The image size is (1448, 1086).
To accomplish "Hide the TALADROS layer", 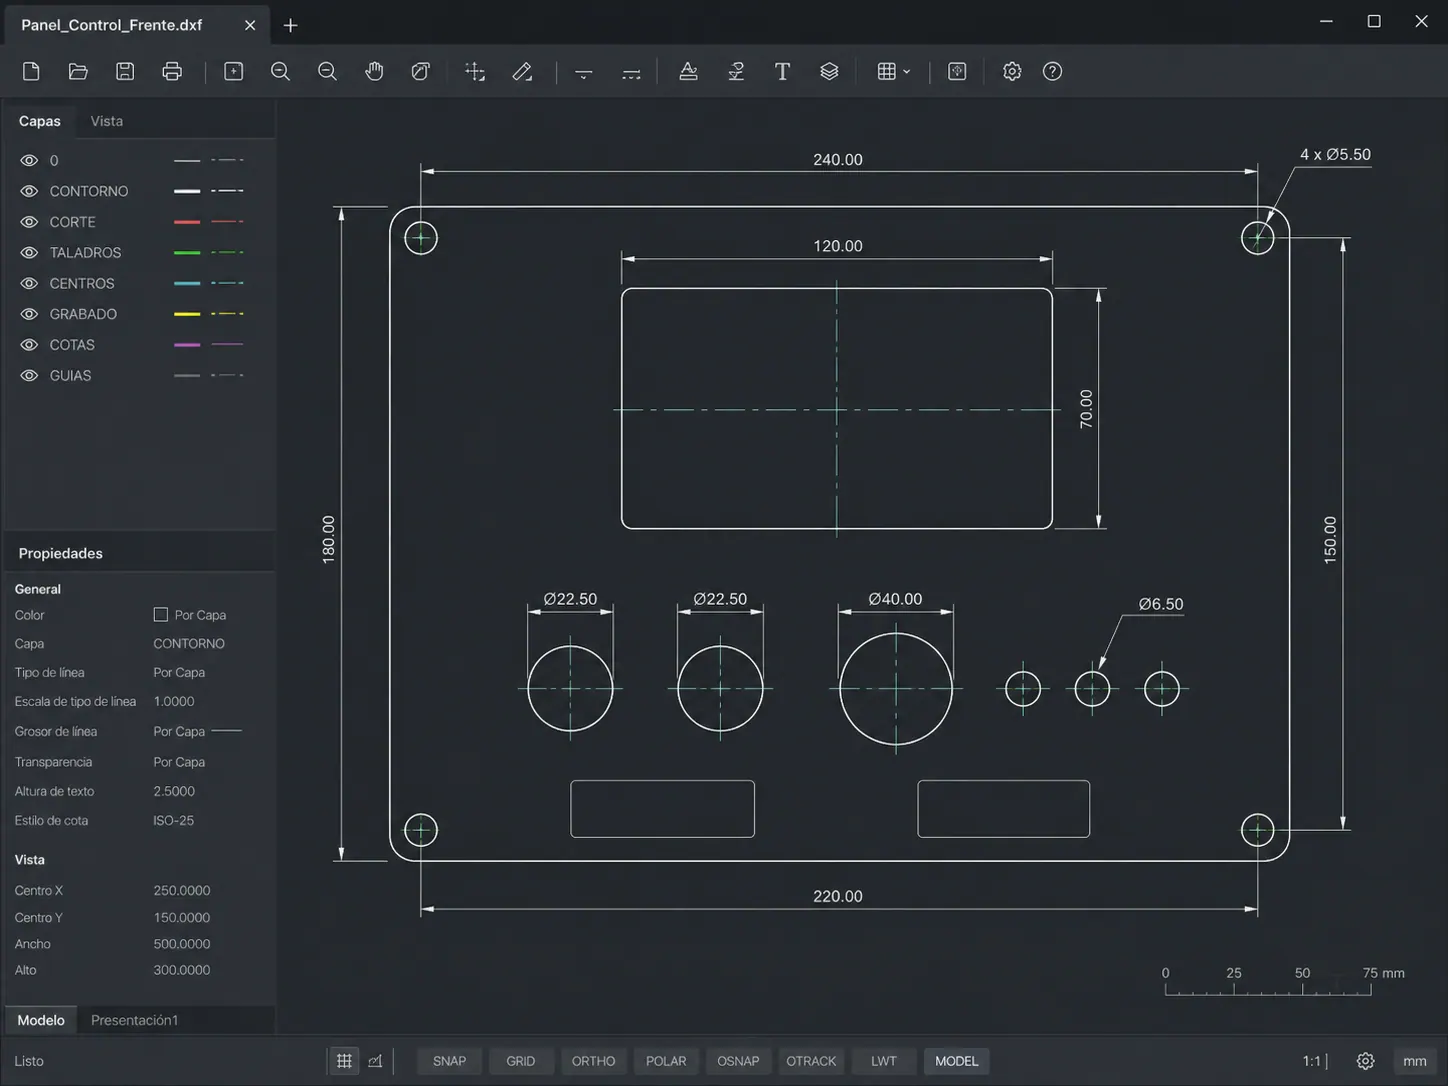I will [29, 253].
